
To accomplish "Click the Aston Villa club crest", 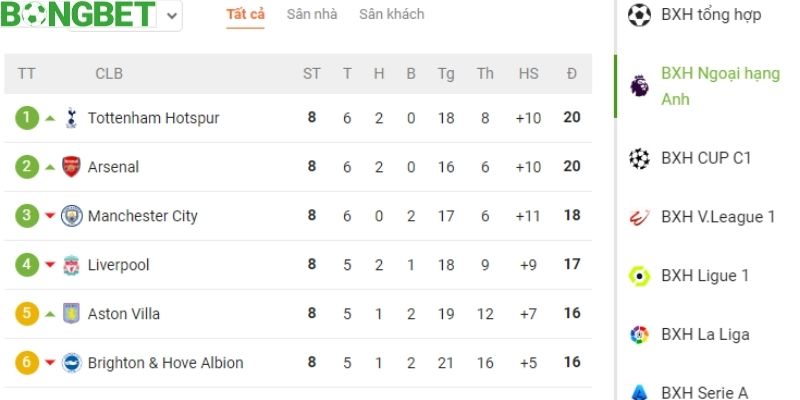I will tap(71, 314).
